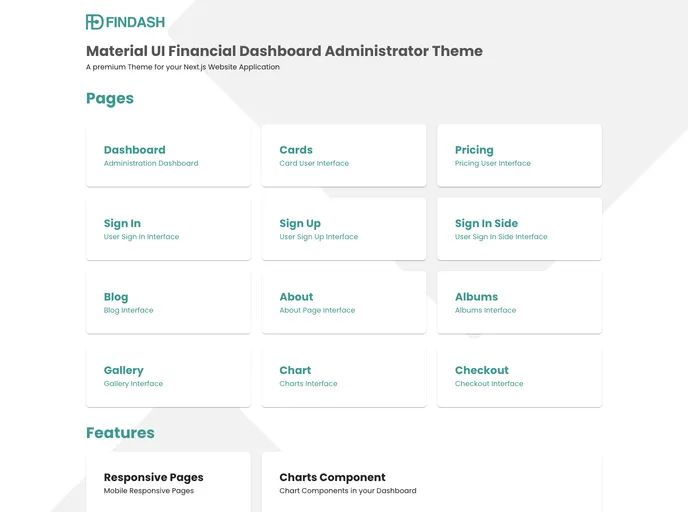Open the Gallery interface page
688x512 pixels.
click(x=168, y=376)
